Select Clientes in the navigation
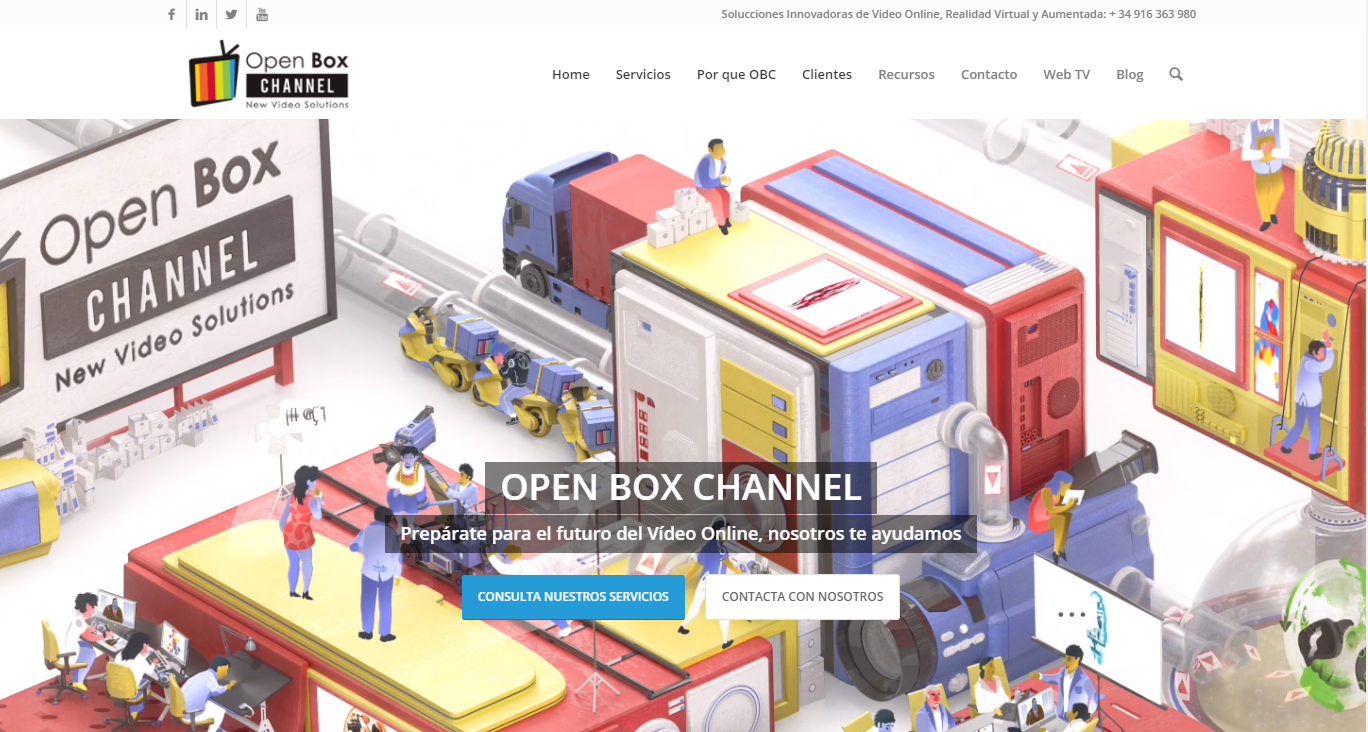The image size is (1368, 732). pyautogui.click(x=827, y=74)
